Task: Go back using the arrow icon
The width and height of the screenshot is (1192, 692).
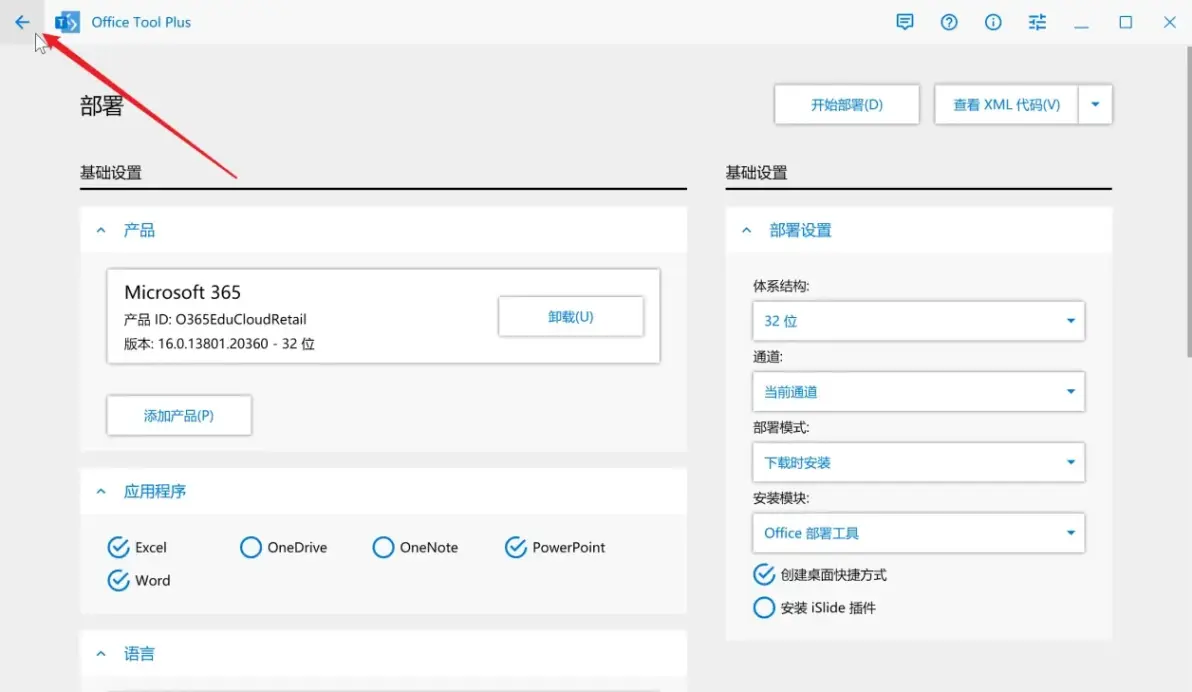Action: 22,22
